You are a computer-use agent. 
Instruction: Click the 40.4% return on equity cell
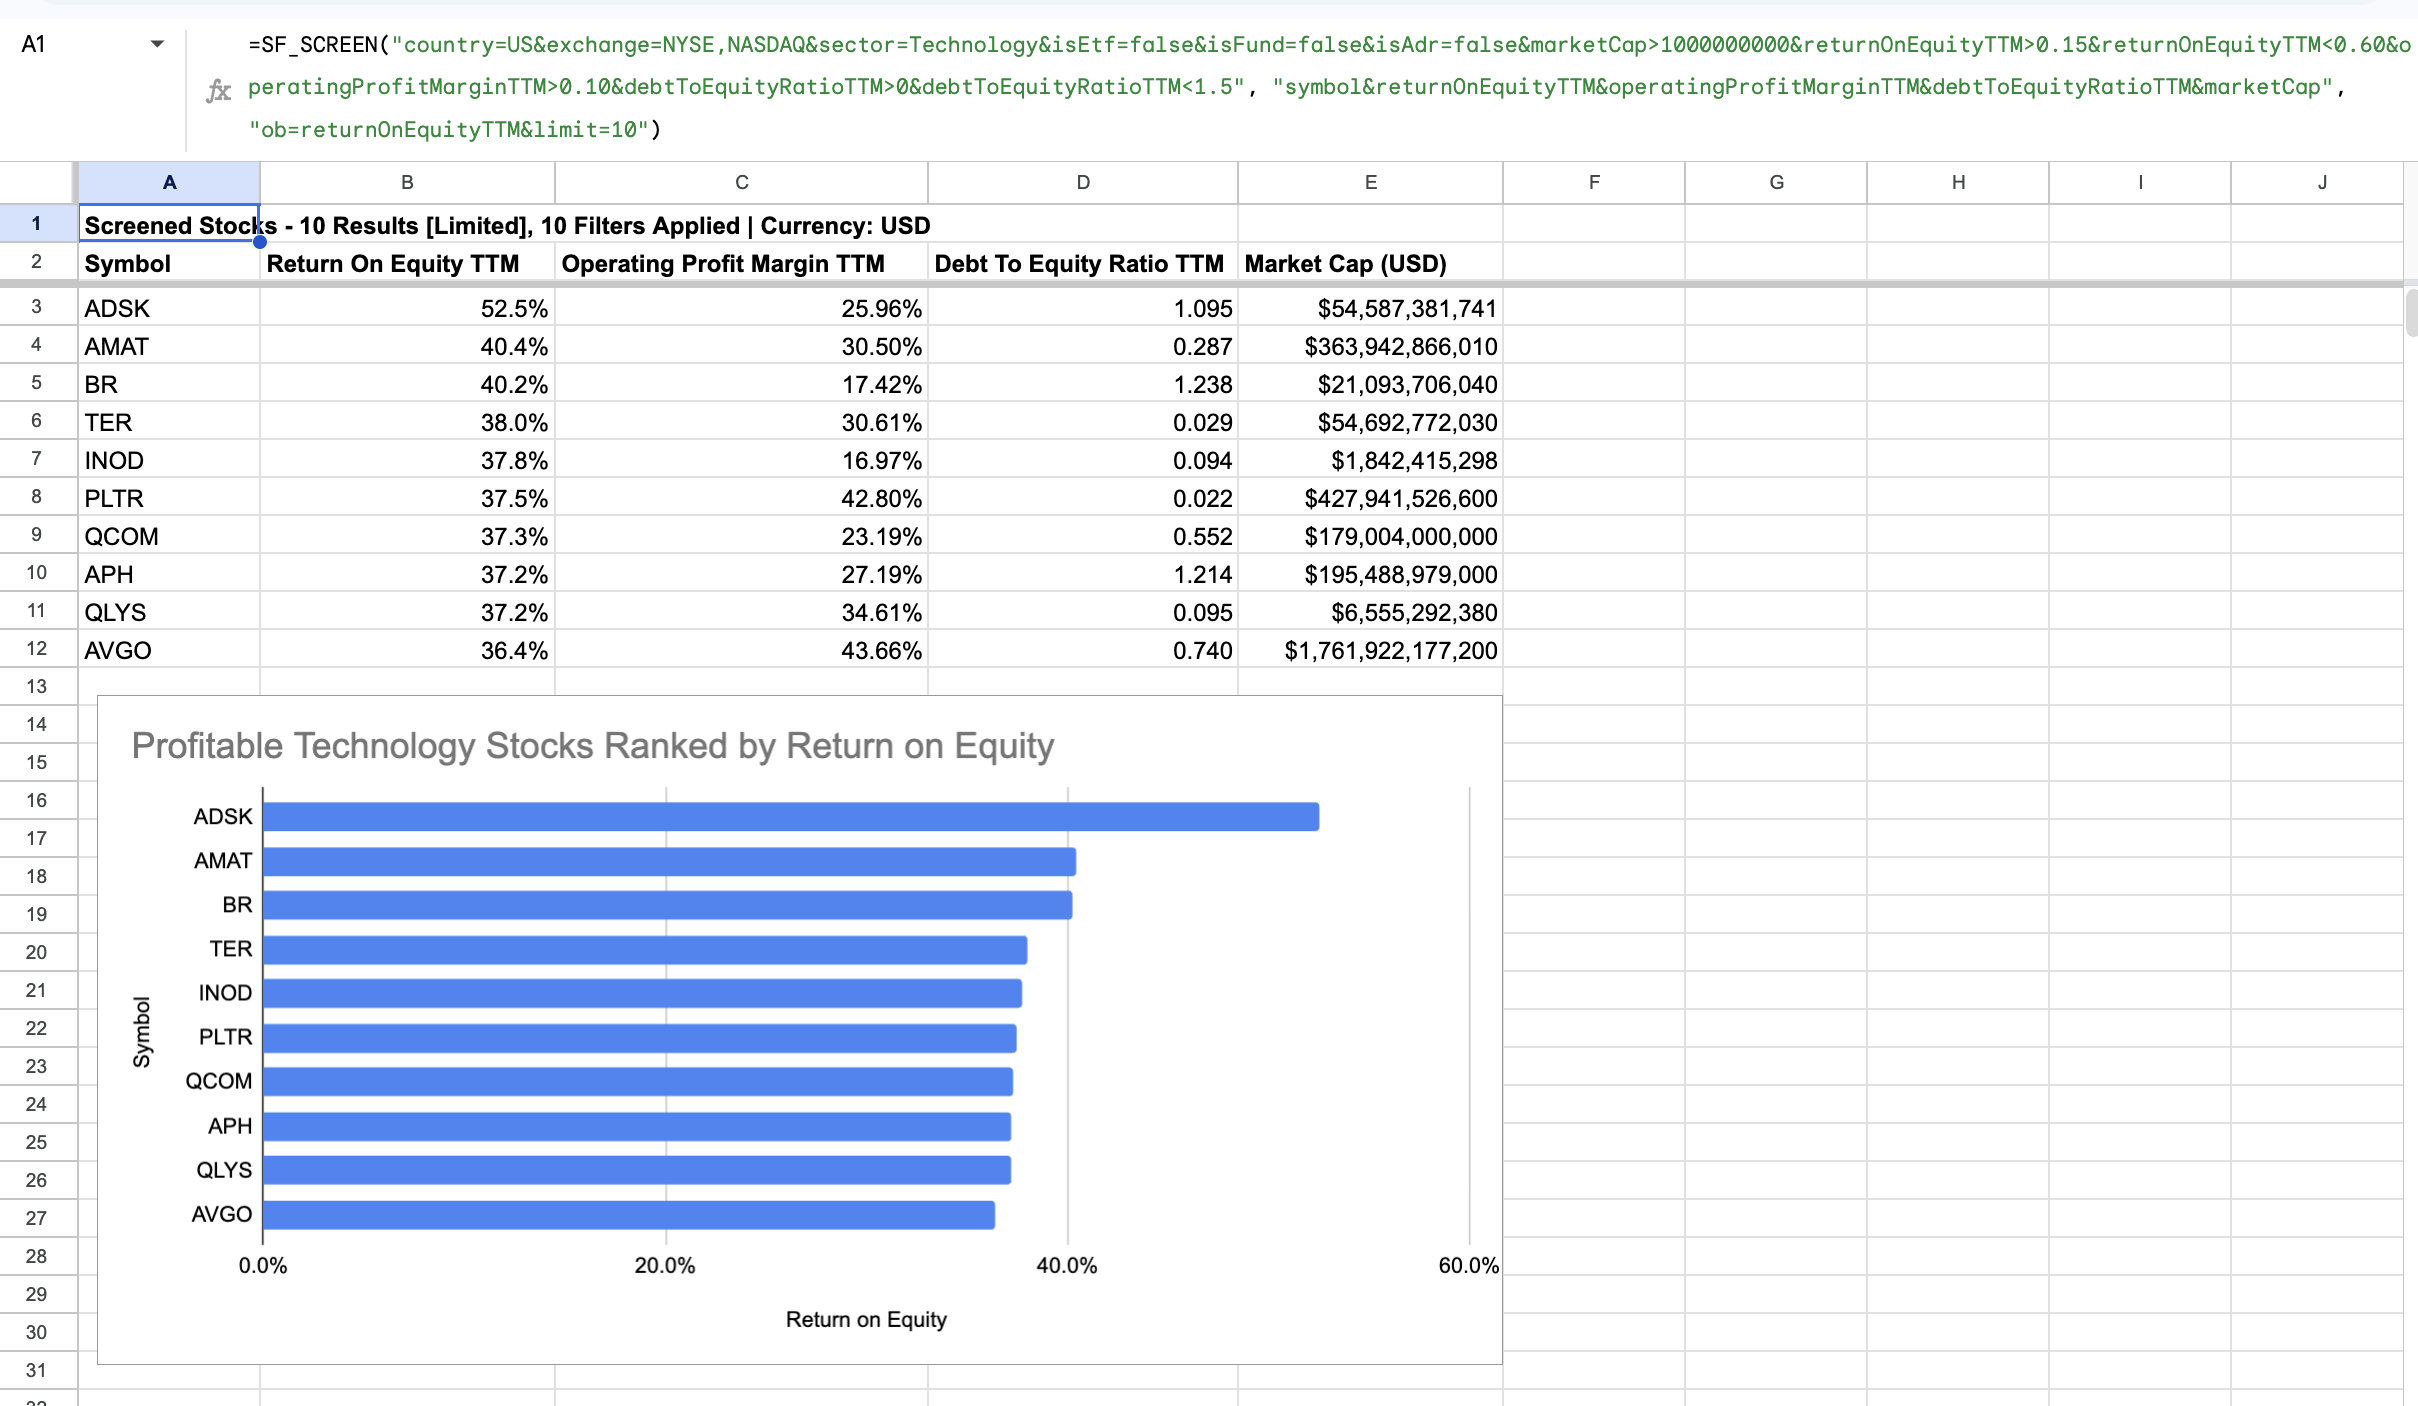point(407,346)
